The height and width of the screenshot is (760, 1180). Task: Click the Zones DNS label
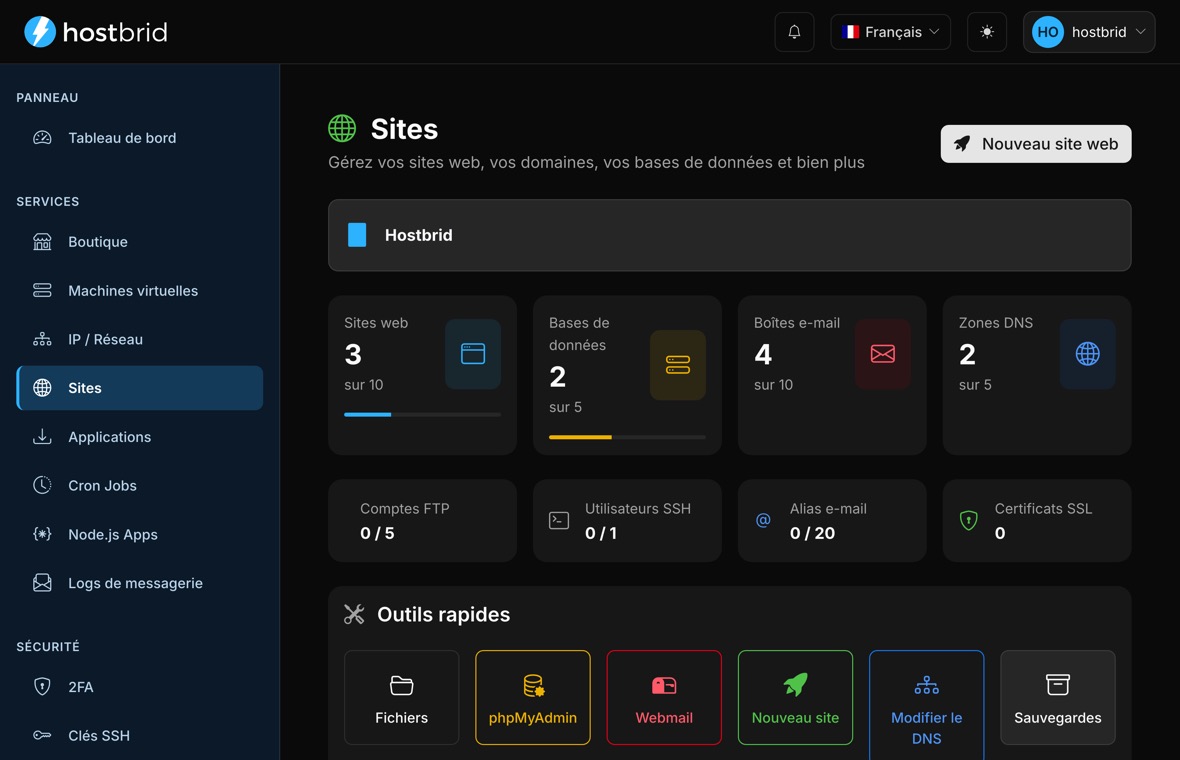[996, 323]
